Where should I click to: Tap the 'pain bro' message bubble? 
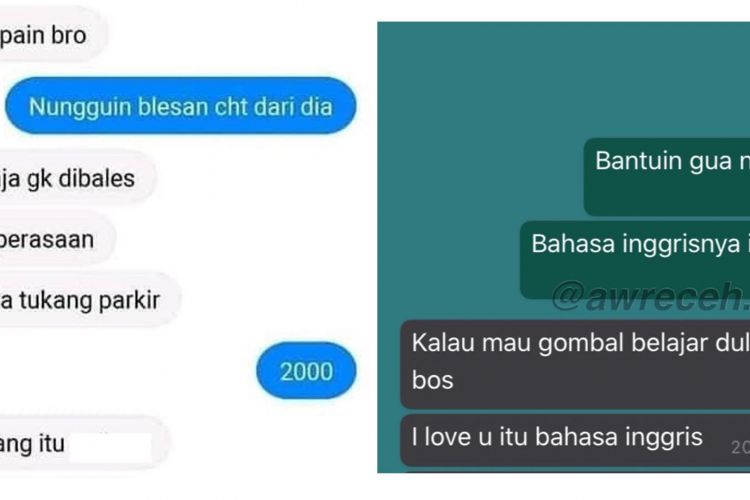pos(53,34)
